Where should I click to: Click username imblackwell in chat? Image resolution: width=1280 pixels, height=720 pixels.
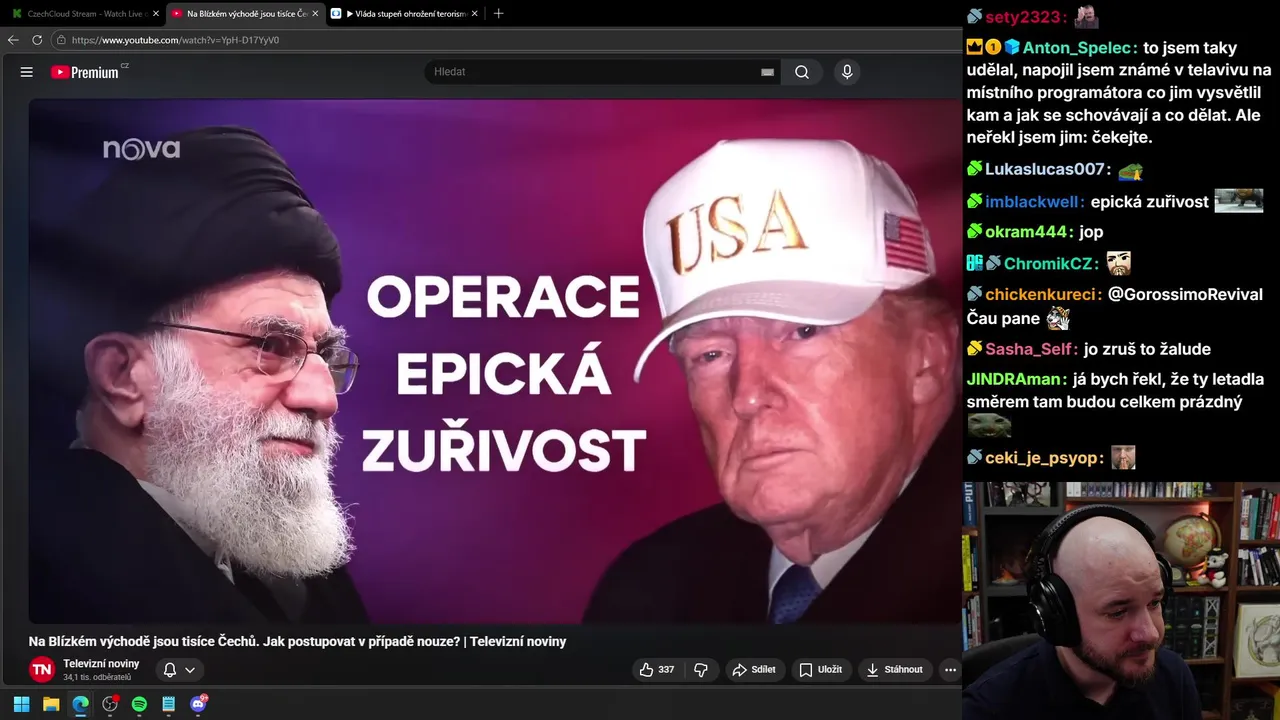tap(1031, 201)
